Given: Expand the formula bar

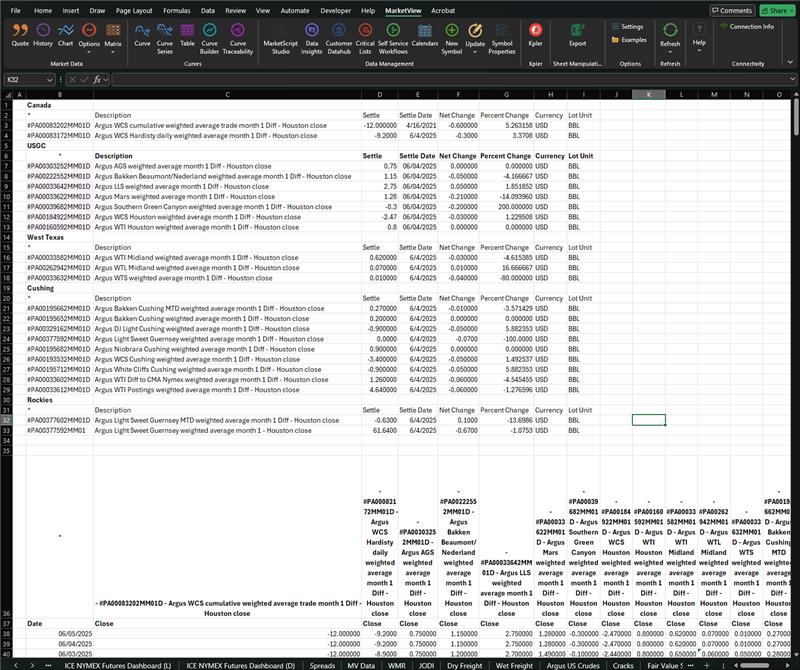Looking at the screenshot, I should coord(792,79).
